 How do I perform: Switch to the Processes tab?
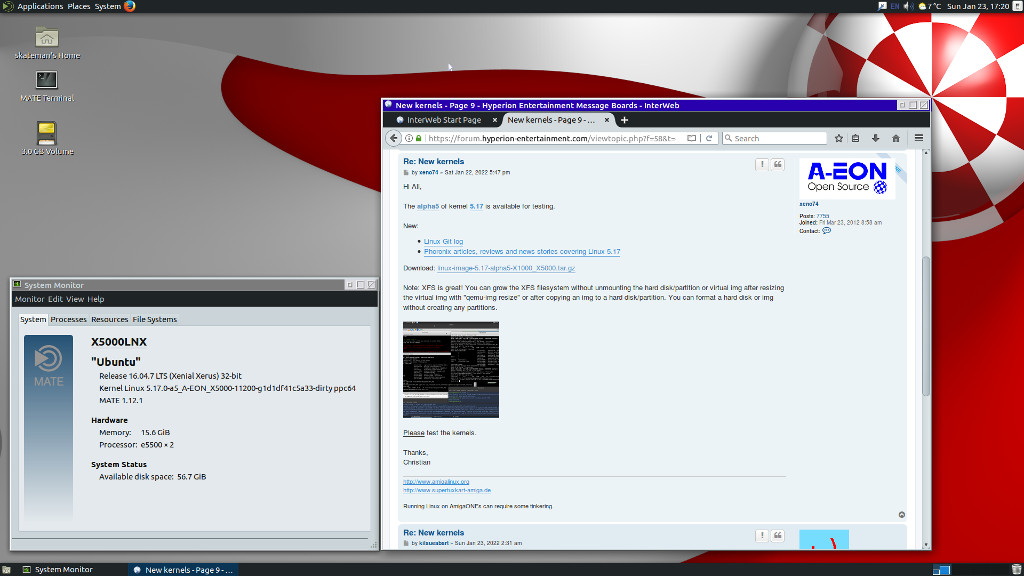(69, 319)
